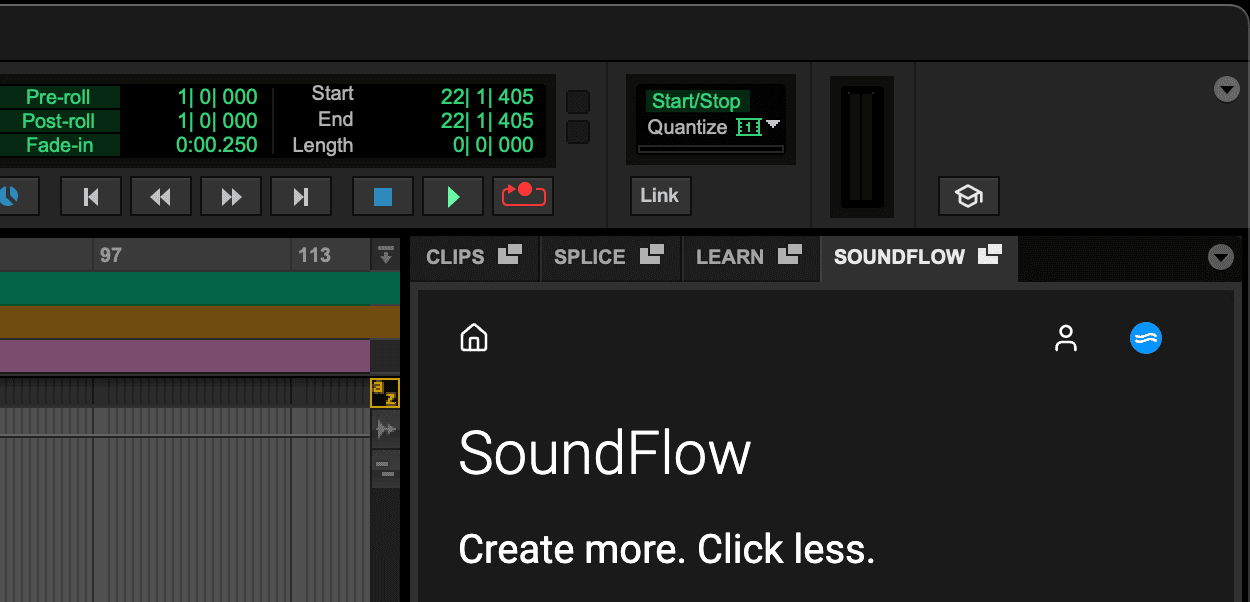The width and height of the screenshot is (1250, 602).
Task: Click the blue SoundFlow wave logo
Action: coord(1145,338)
